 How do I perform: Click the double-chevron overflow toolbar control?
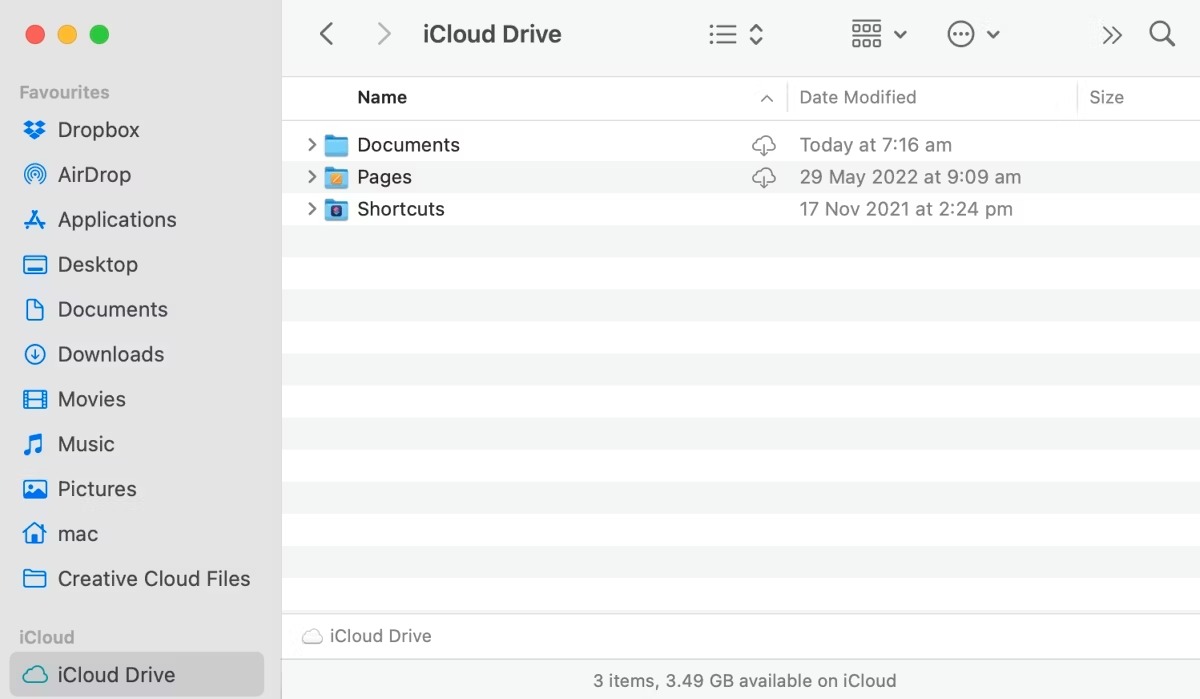(x=1112, y=33)
